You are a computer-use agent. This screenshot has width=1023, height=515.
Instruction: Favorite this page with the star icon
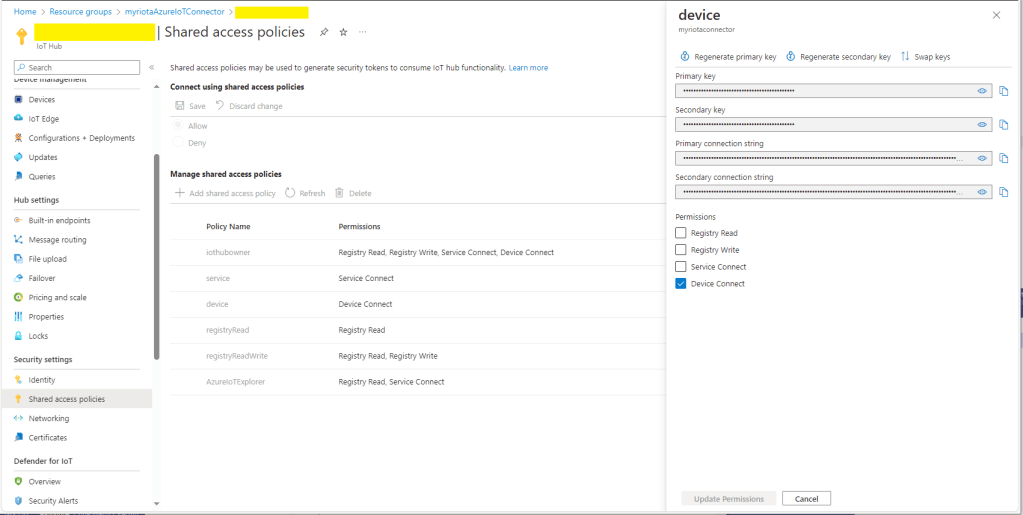point(343,32)
